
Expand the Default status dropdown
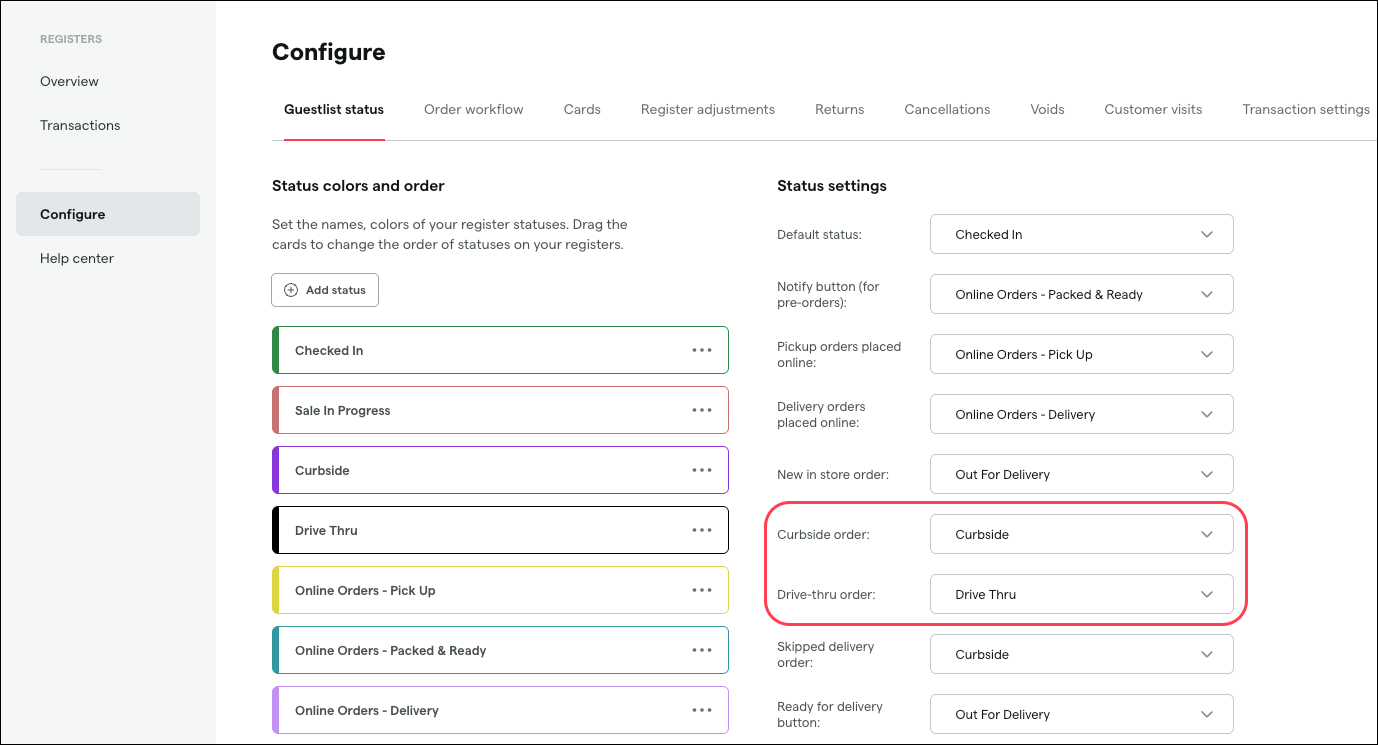coord(1081,234)
